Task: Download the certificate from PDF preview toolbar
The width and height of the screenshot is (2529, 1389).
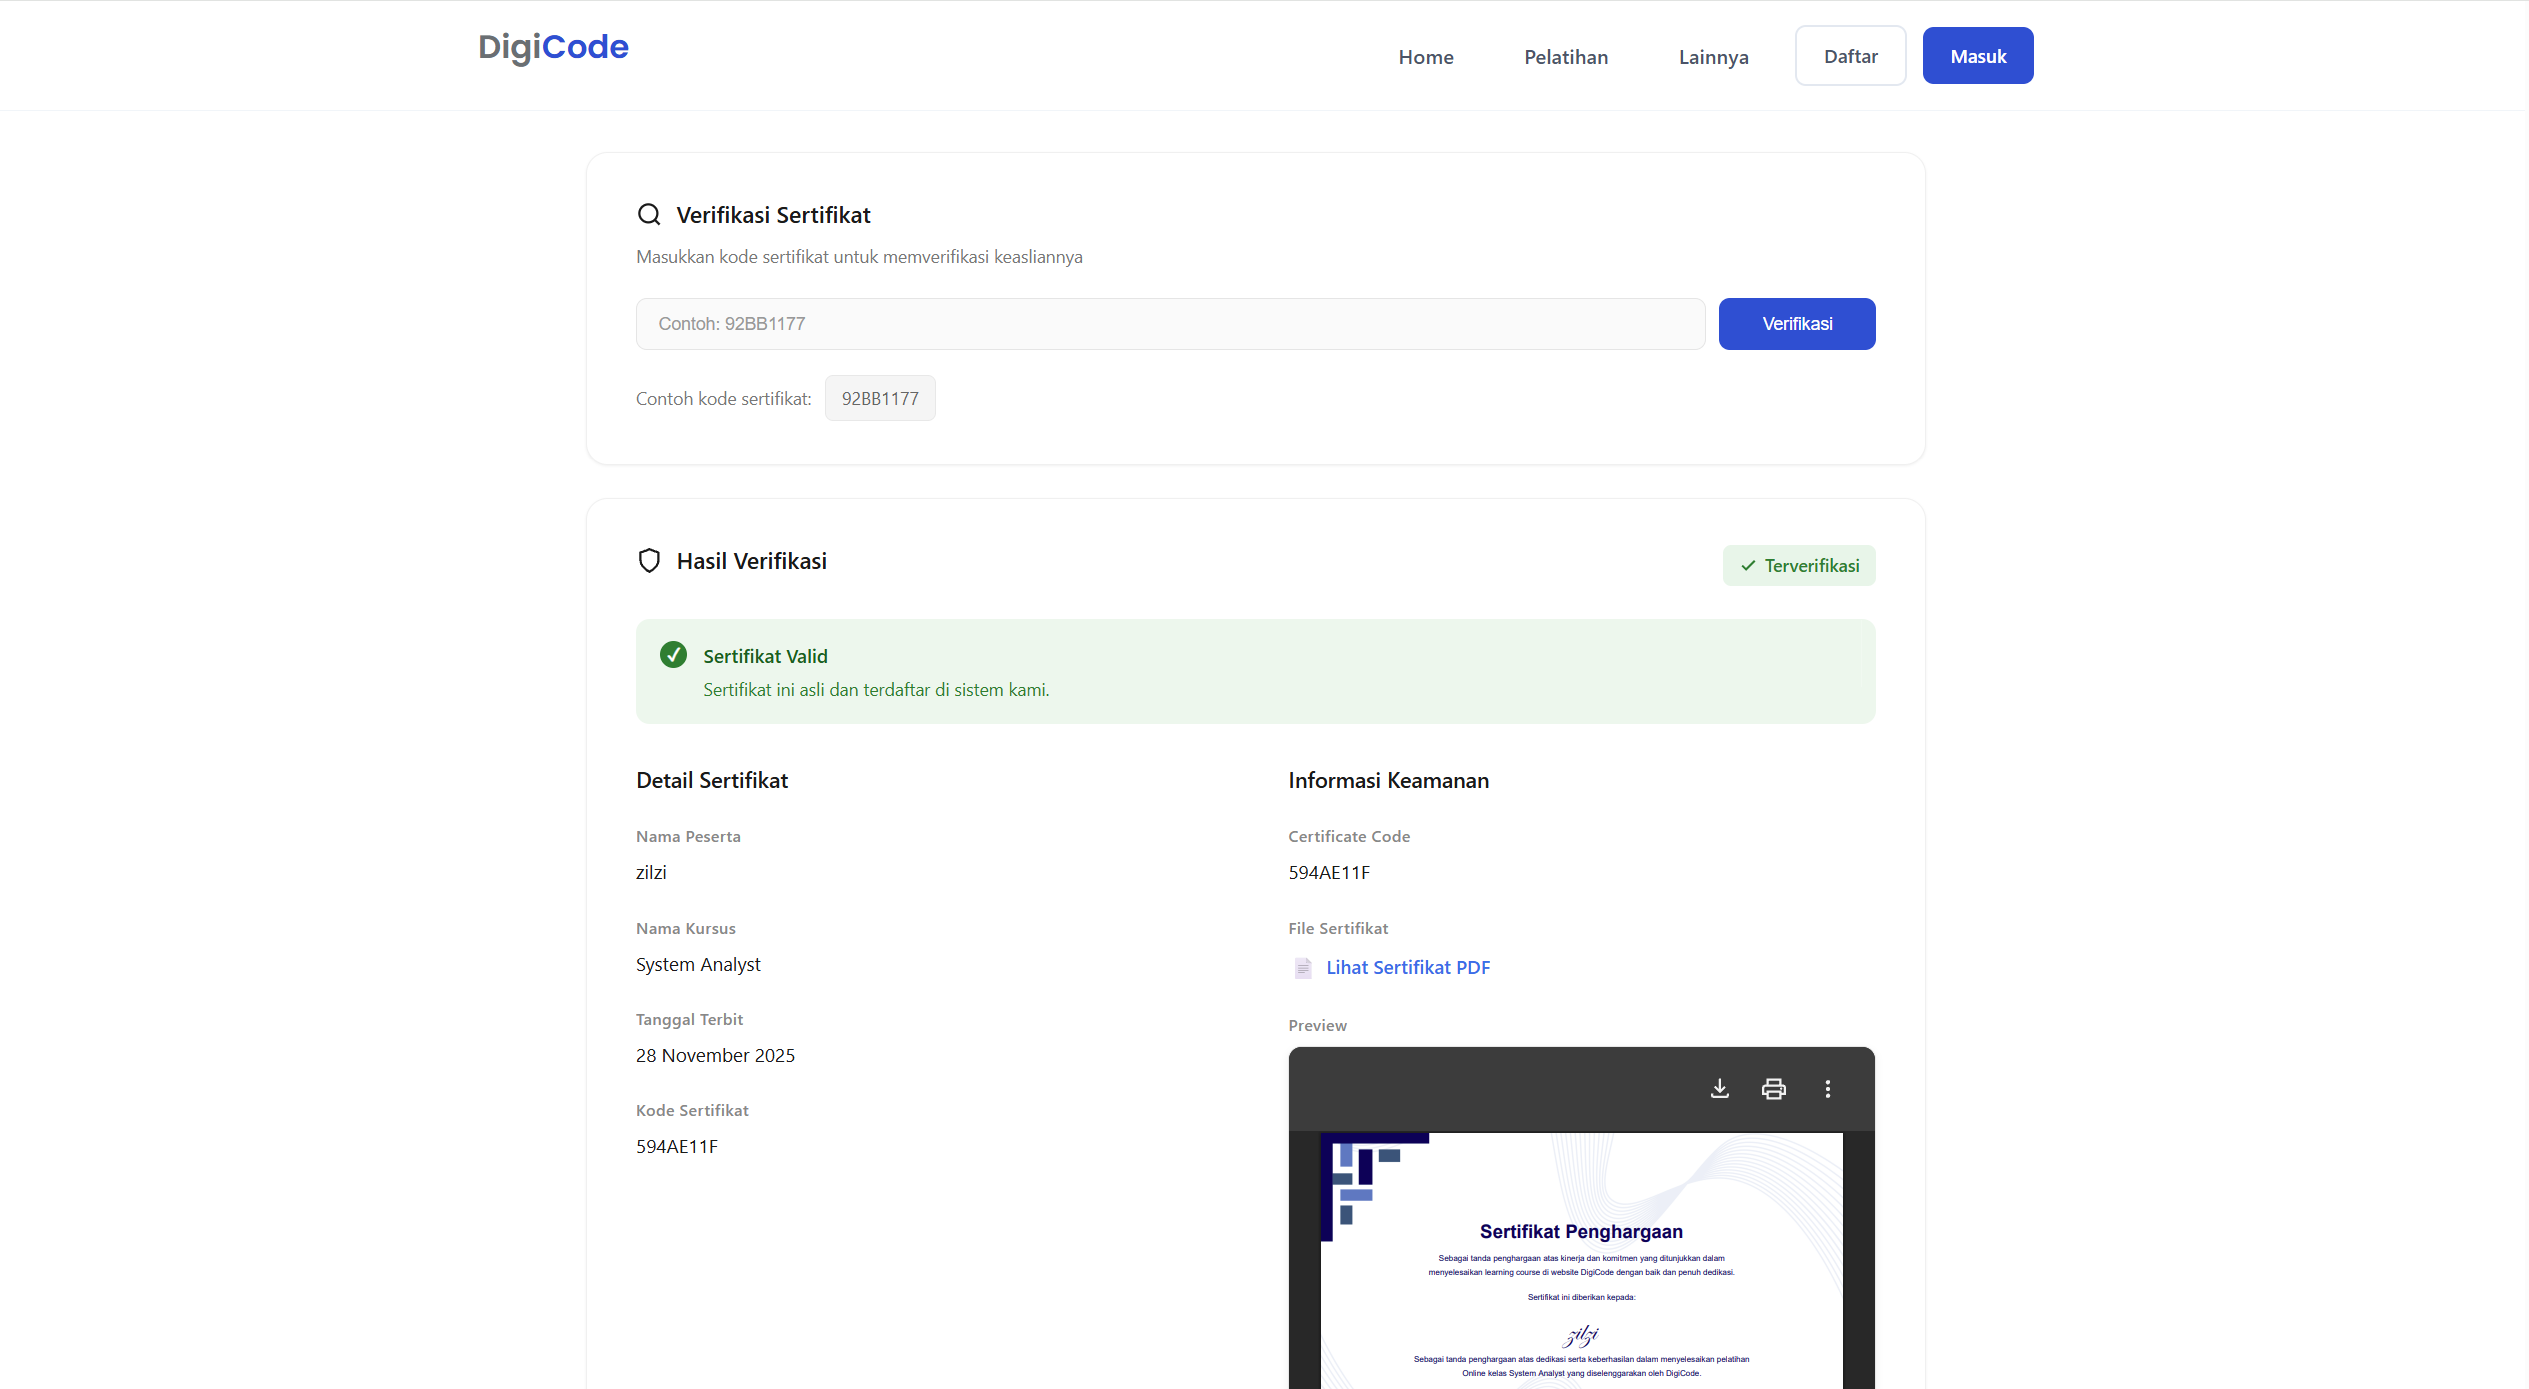Action: tap(1719, 1088)
